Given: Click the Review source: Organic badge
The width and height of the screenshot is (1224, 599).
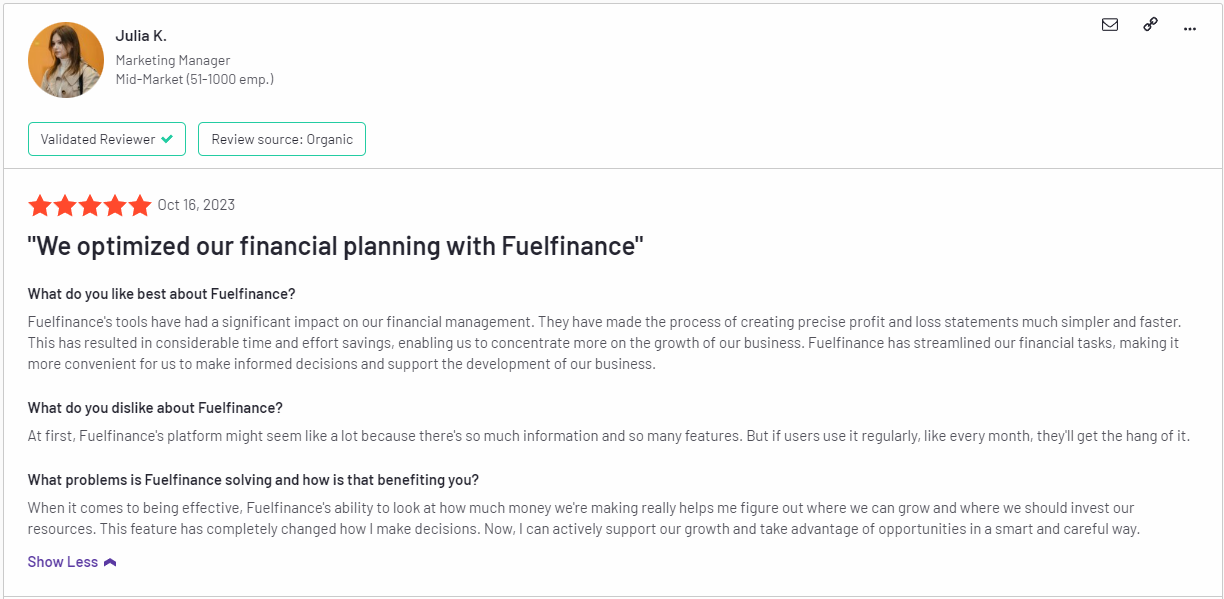Looking at the screenshot, I should 282,139.
